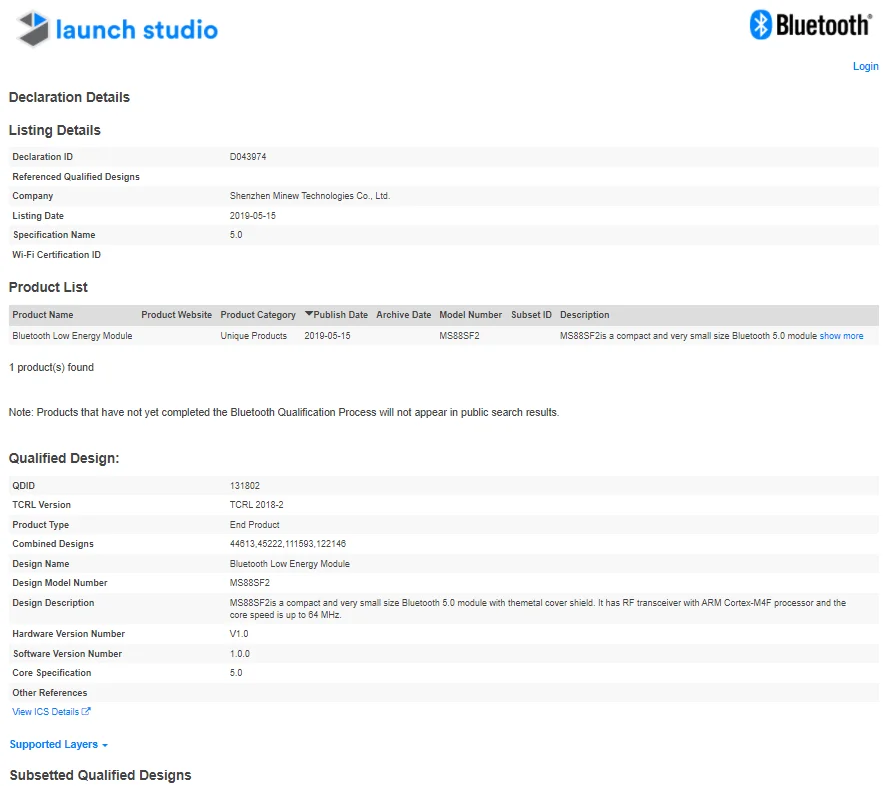
Task: Select company name Shenzhen Minew Technologies
Action: point(310,196)
